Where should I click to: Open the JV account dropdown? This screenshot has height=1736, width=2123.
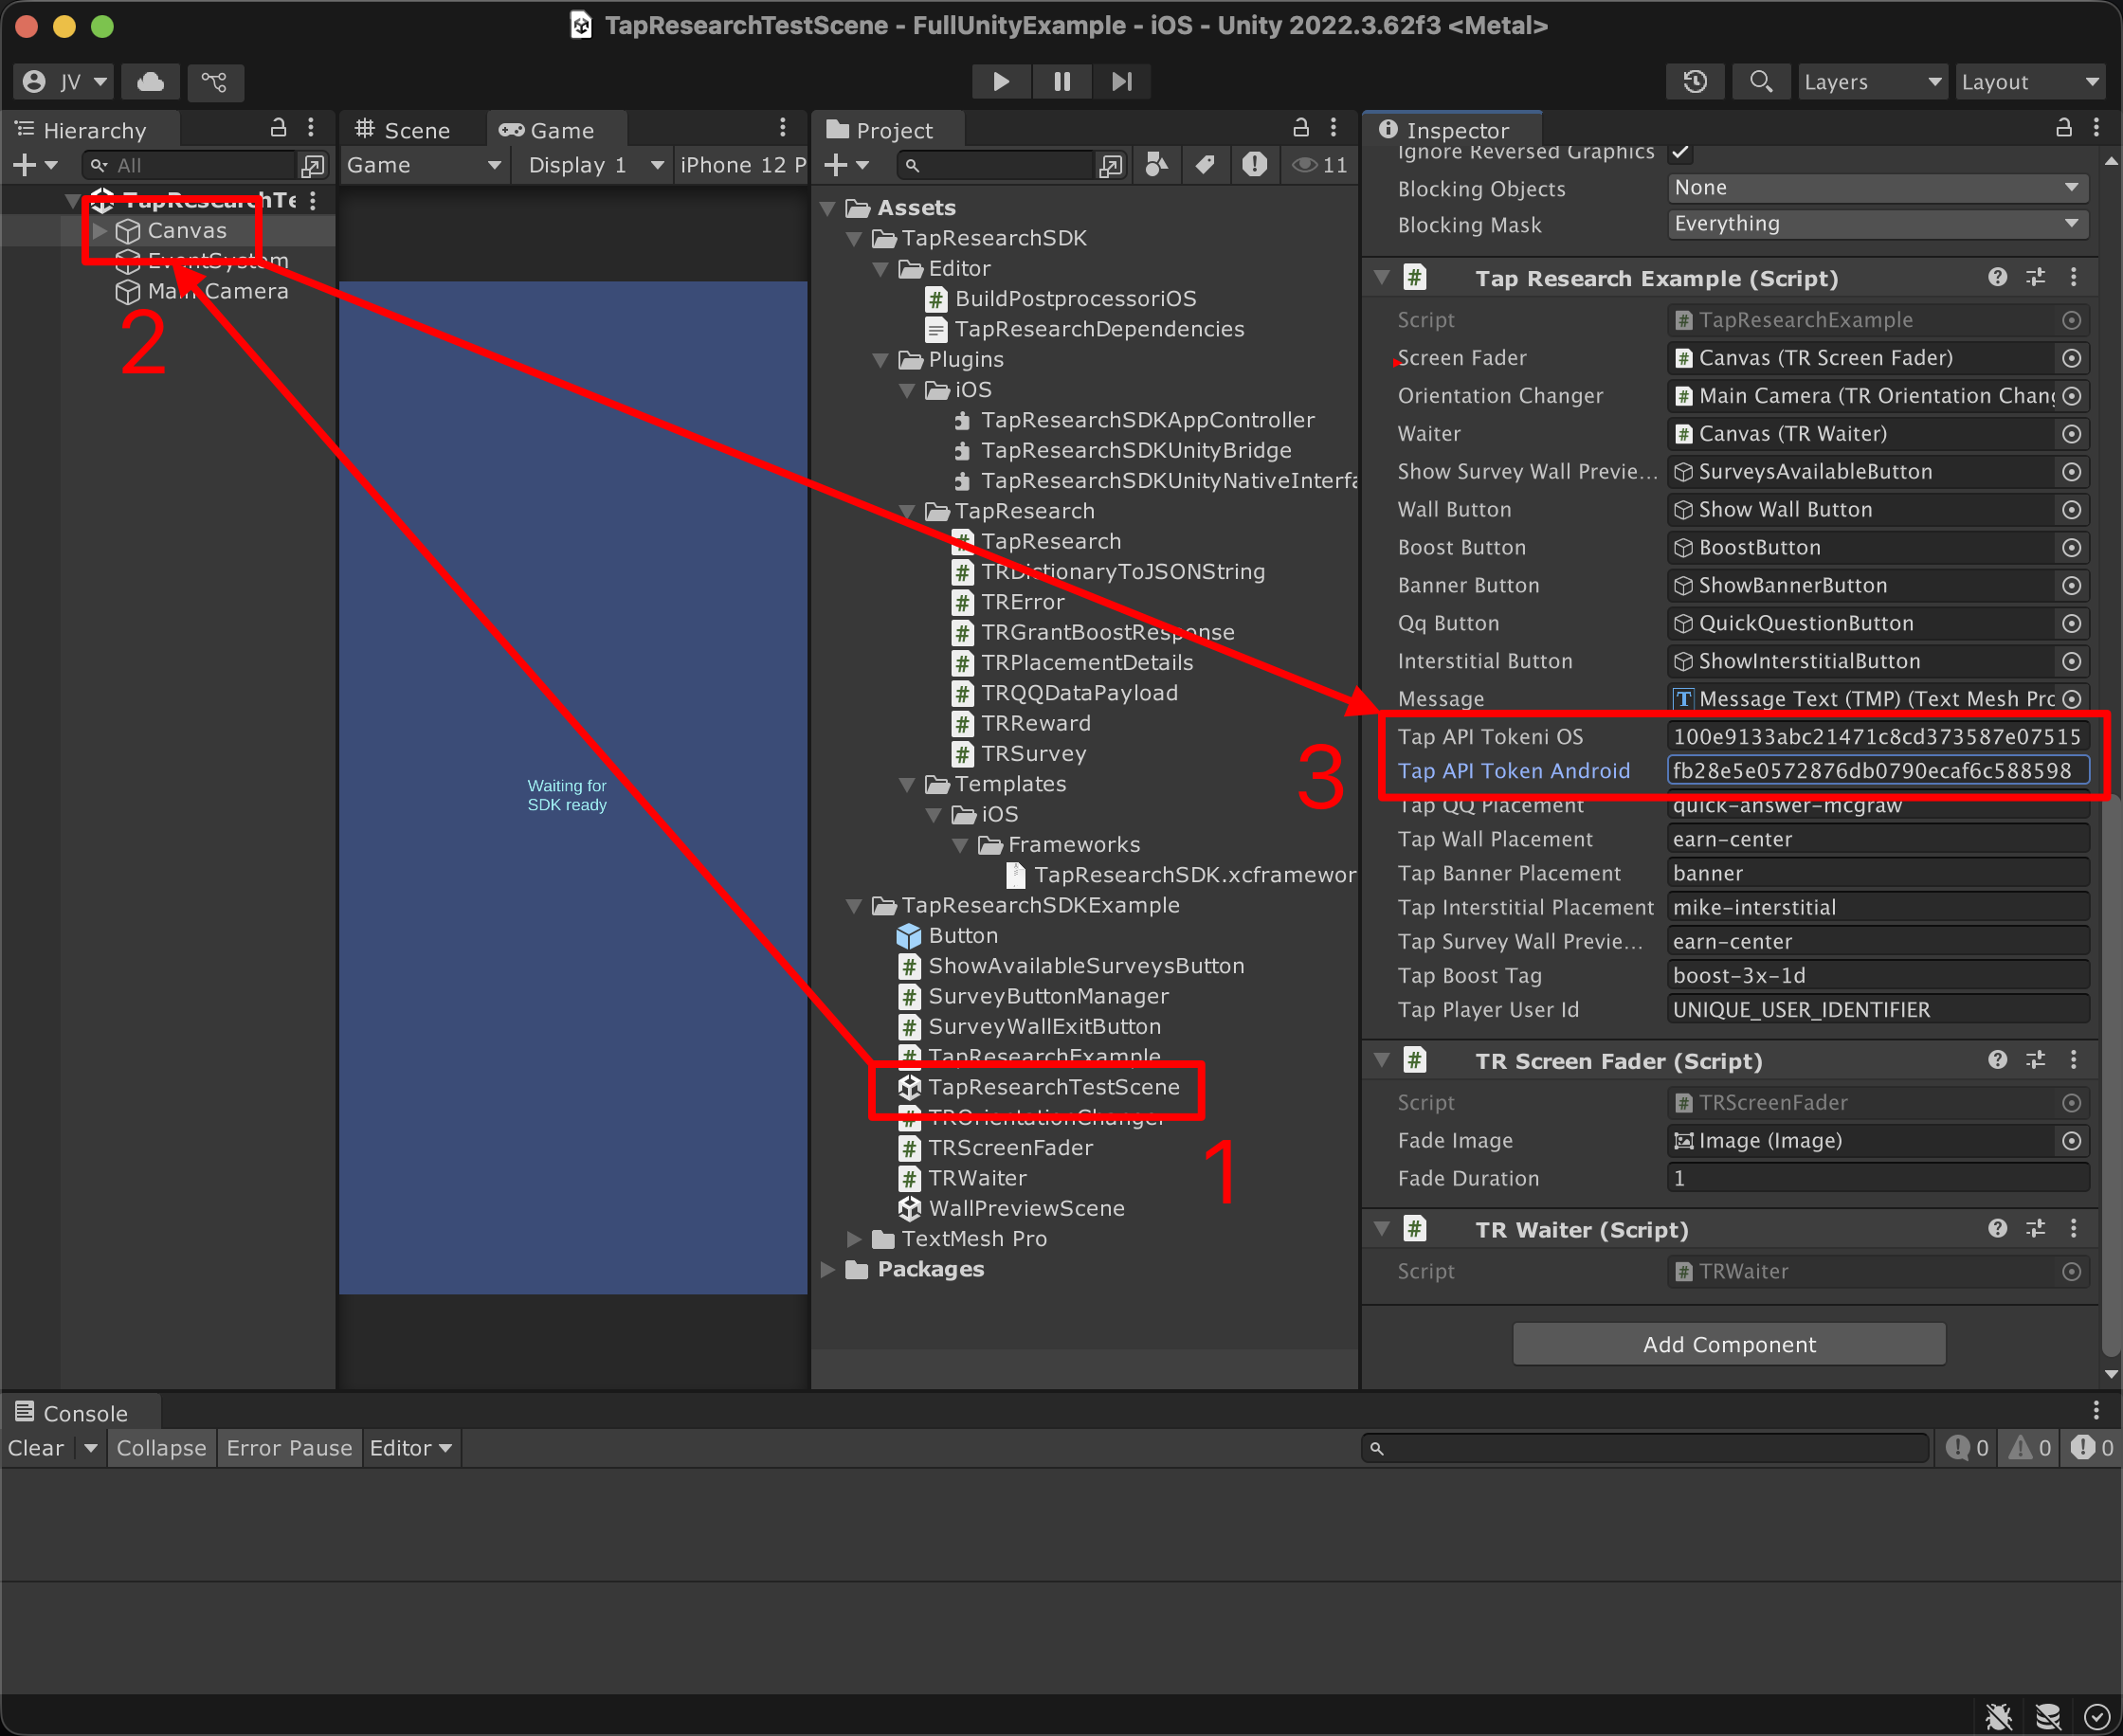coord(65,82)
